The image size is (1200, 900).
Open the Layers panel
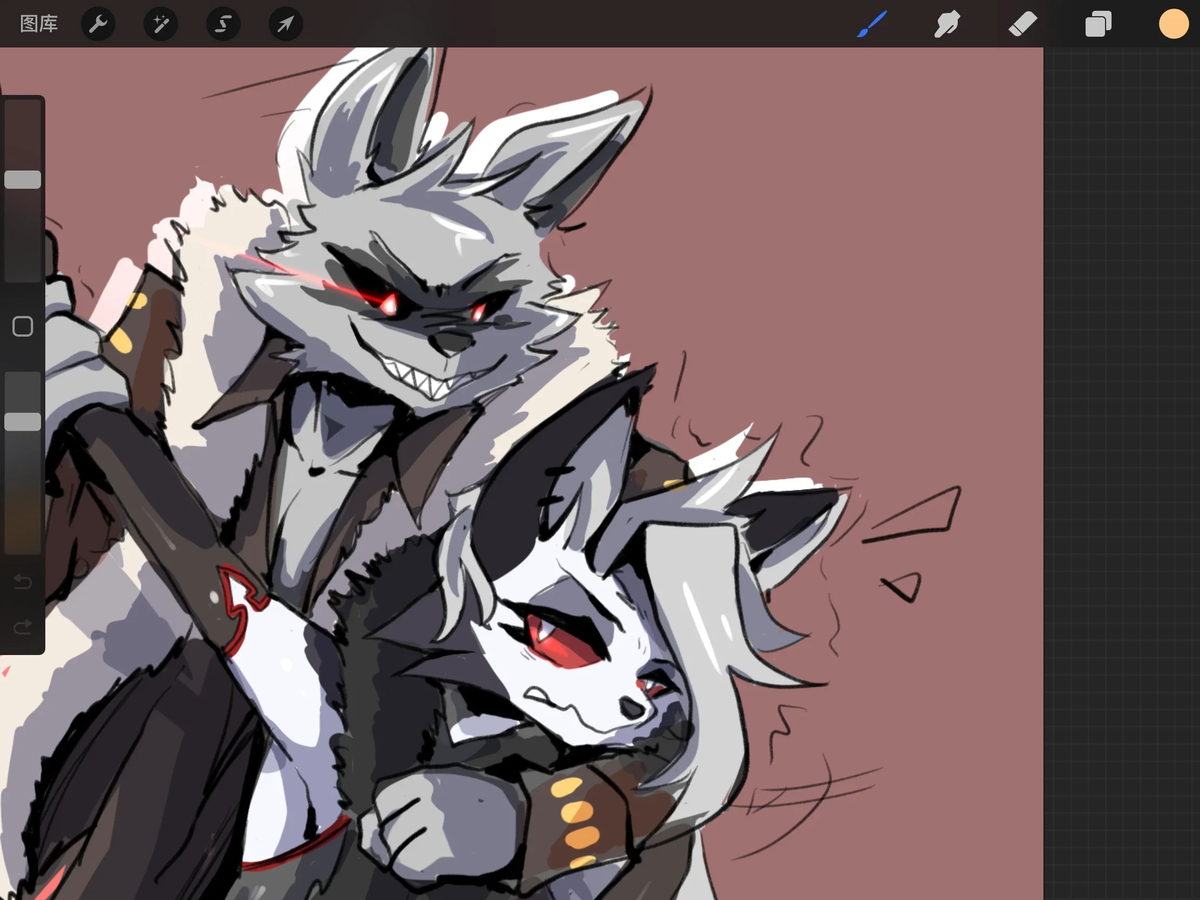click(1098, 24)
